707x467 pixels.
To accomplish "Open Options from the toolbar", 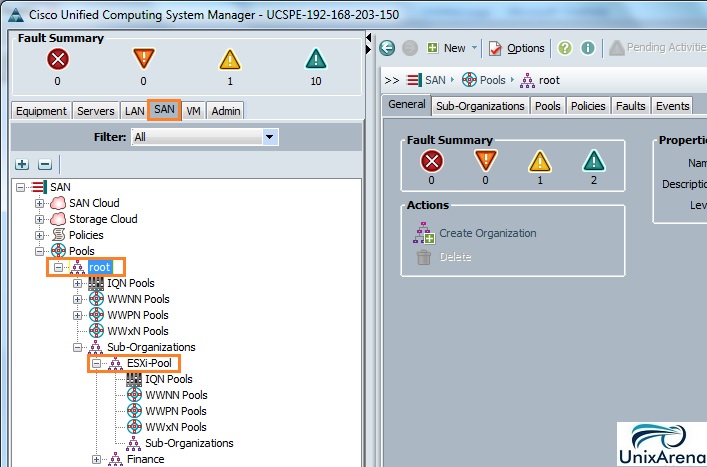I will [x=517, y=48].
